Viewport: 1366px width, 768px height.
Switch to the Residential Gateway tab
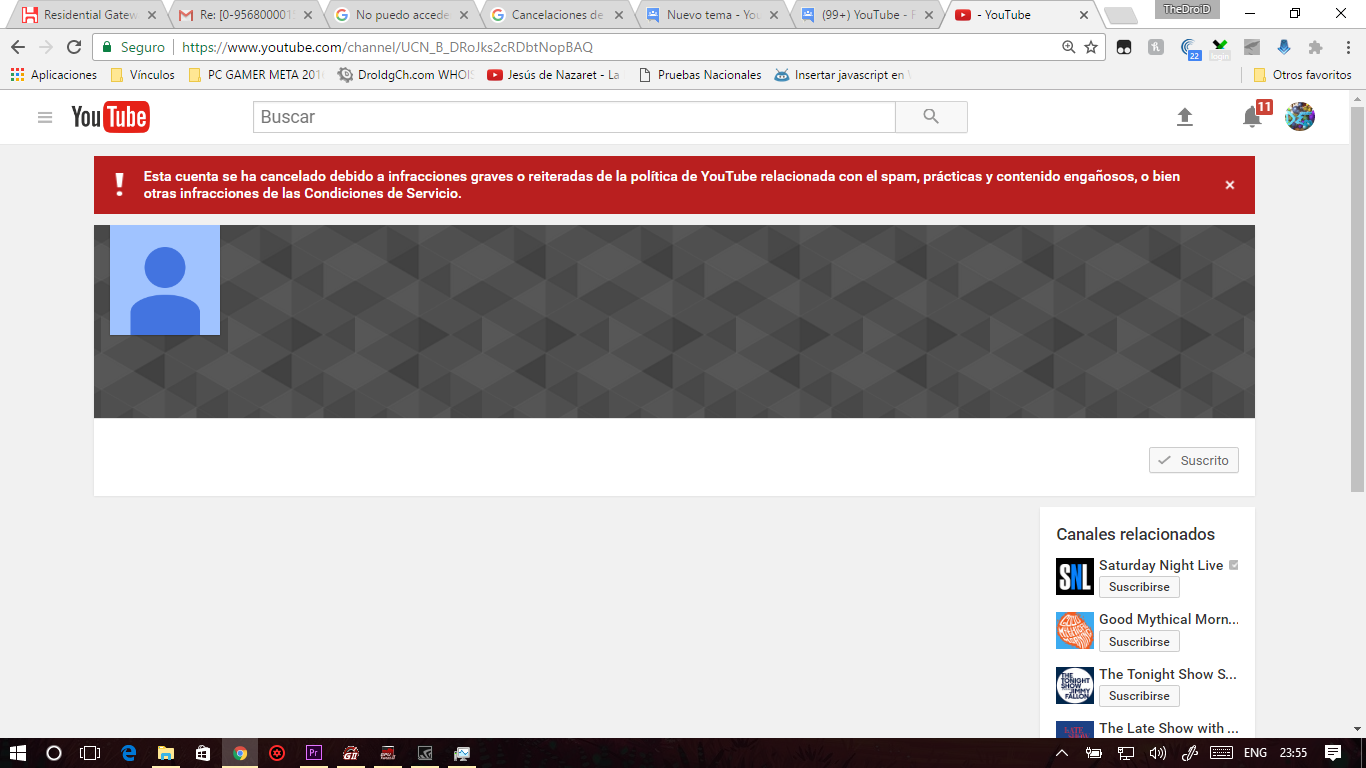[88, 15]
